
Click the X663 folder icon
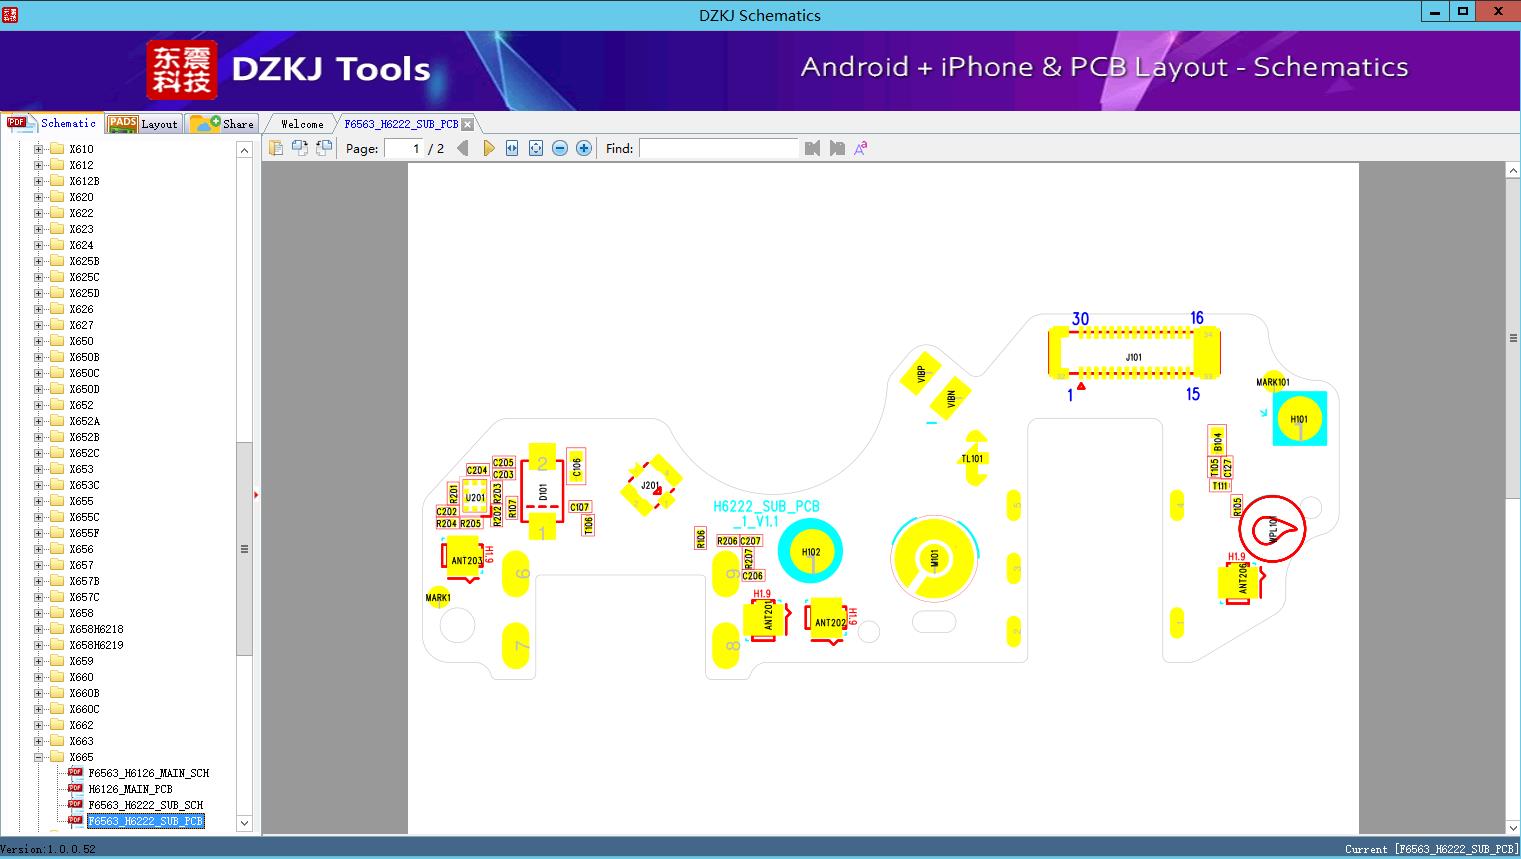pos(57,741)
